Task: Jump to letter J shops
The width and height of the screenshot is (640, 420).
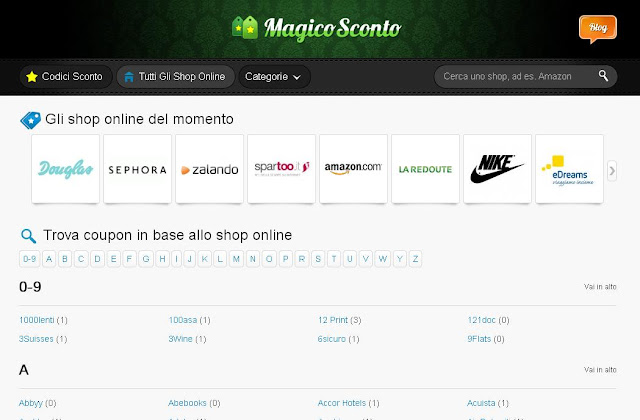Action: 189,259
